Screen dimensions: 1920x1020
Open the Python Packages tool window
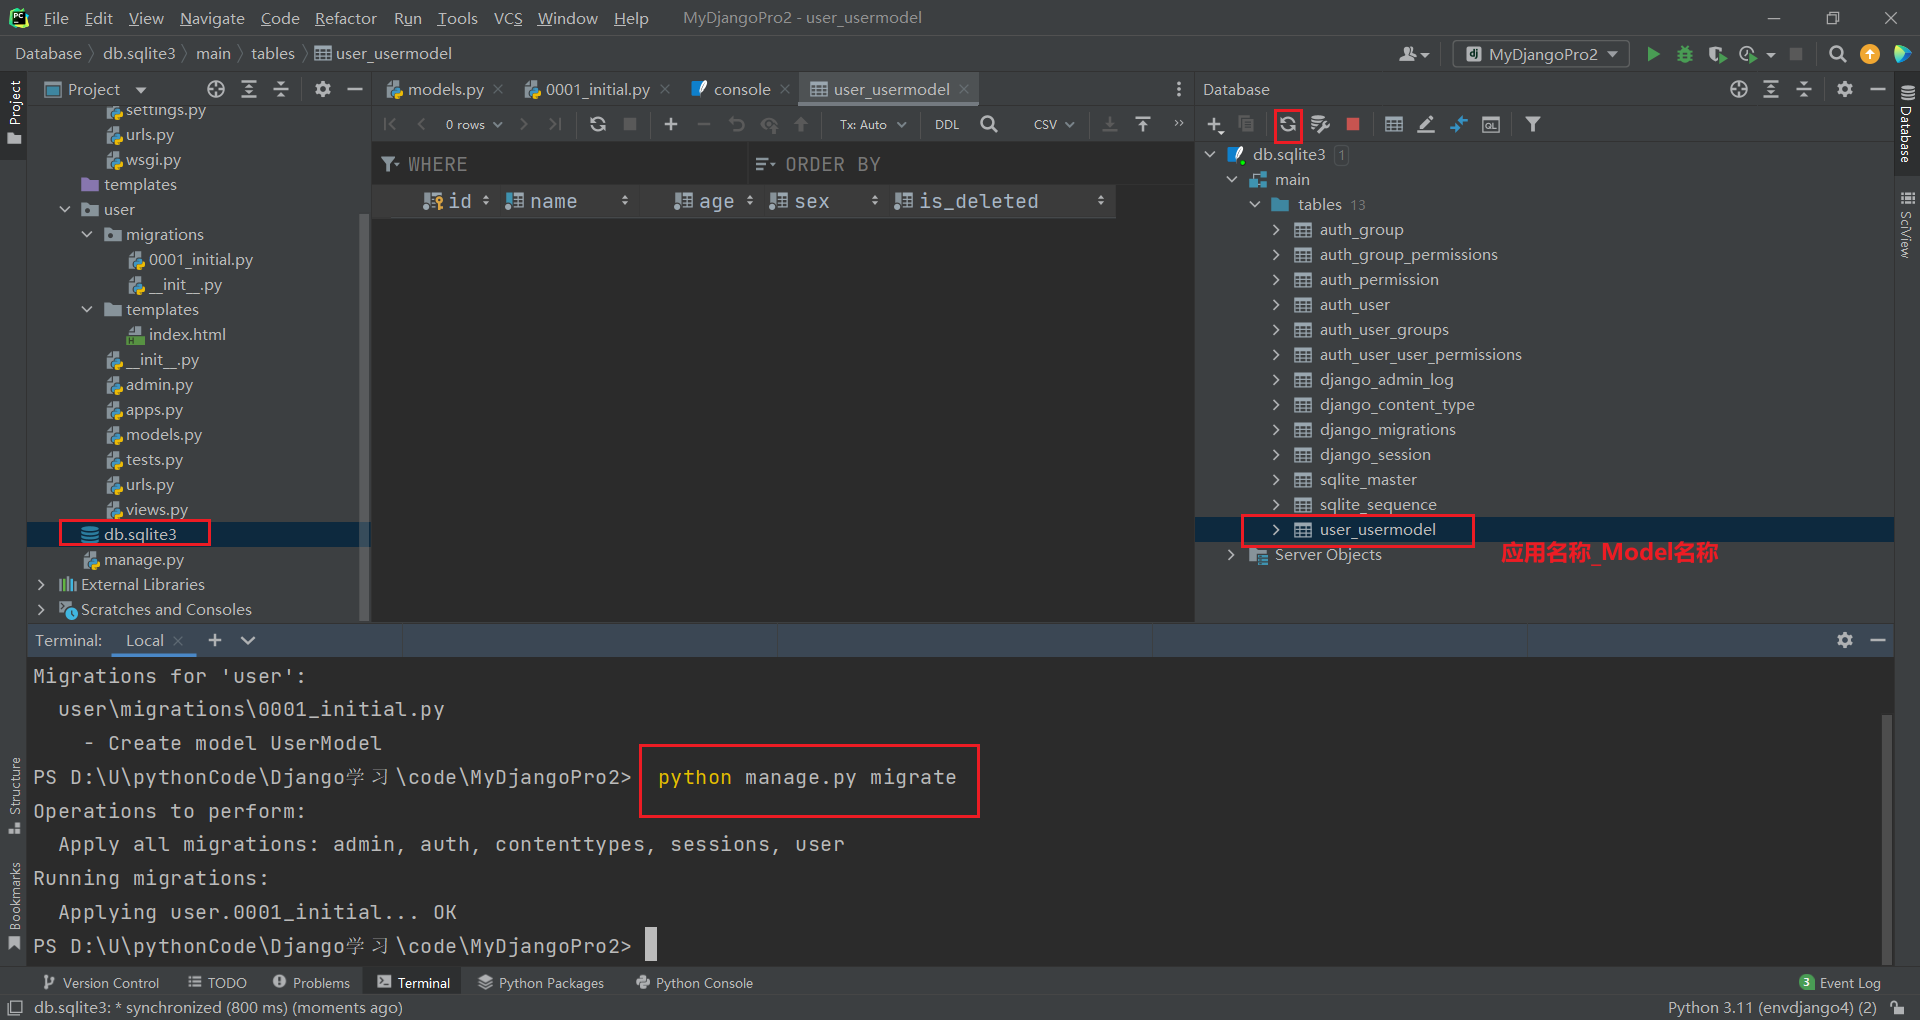coord(541,983)
